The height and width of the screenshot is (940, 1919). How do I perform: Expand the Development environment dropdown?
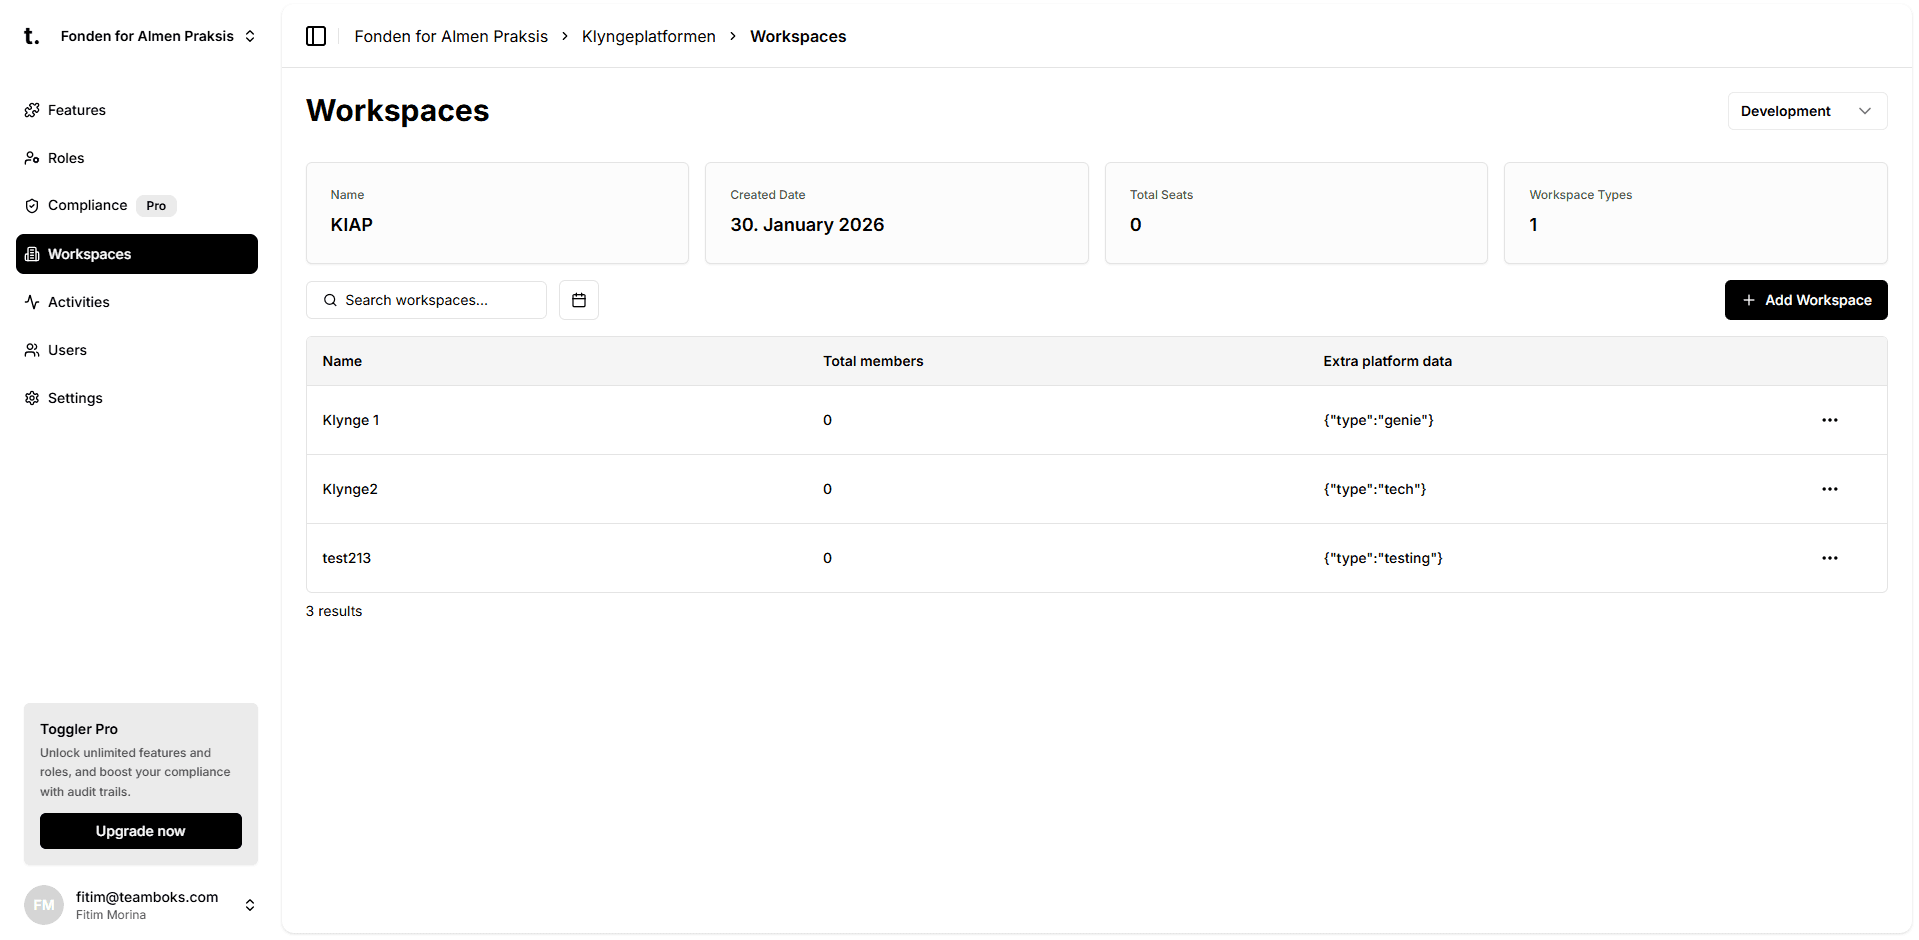pyautogui.click(x=1806, y=111)
